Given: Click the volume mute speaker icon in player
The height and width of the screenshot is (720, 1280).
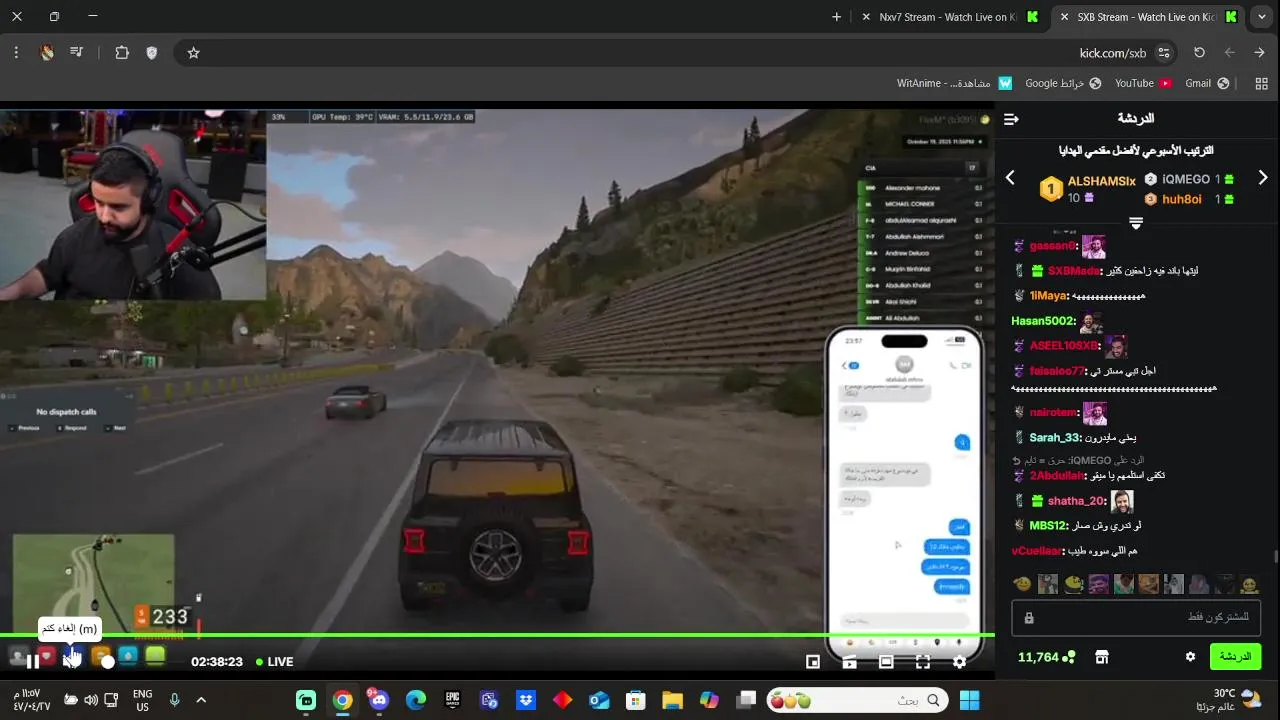Looking at the screenshot, I should 70,661.
